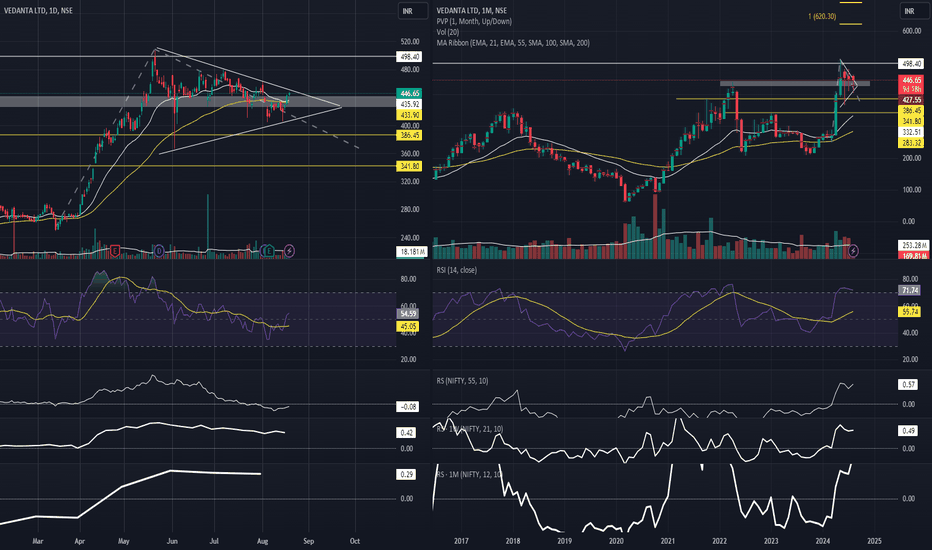932x550 pixels.
Task: Click the 1 (620.30) target label
Action: (x=821, y=16)
